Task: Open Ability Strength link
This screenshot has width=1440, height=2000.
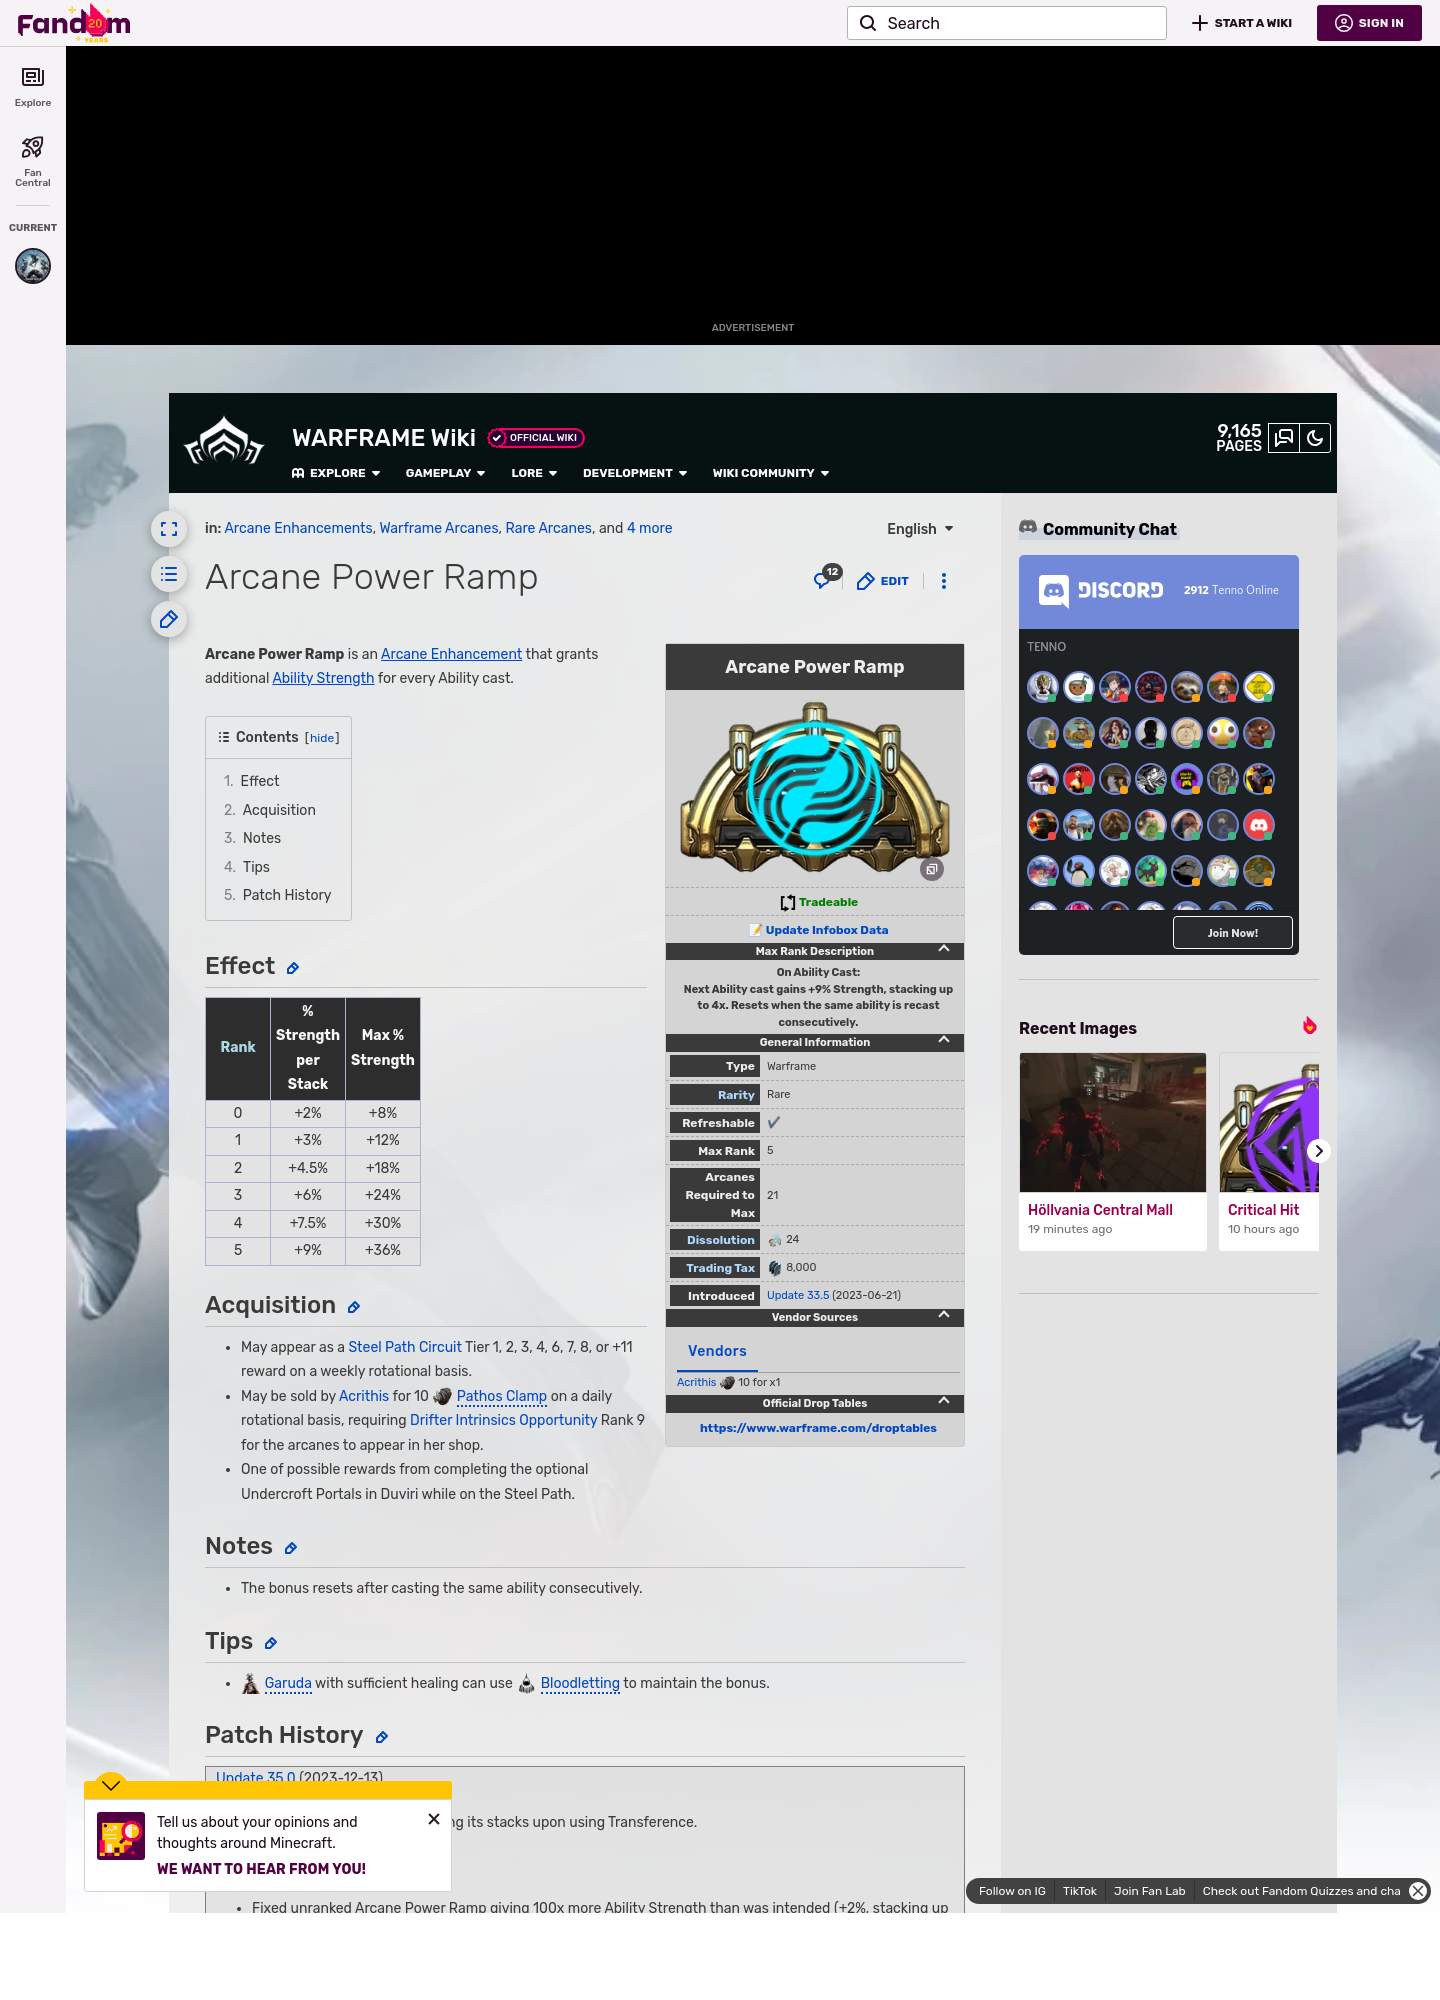Action: coord(323,678)
